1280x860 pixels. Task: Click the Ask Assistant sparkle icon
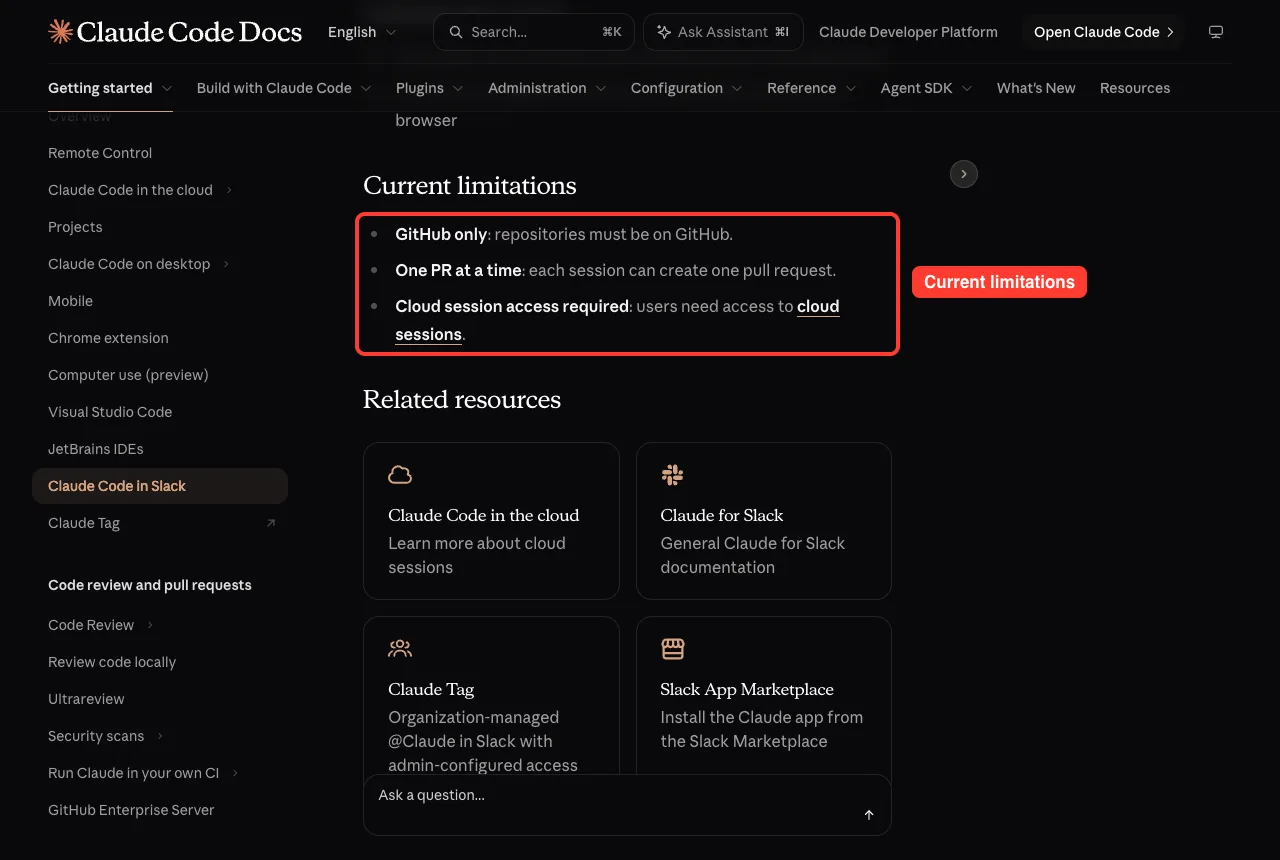(x=664, y=32)
